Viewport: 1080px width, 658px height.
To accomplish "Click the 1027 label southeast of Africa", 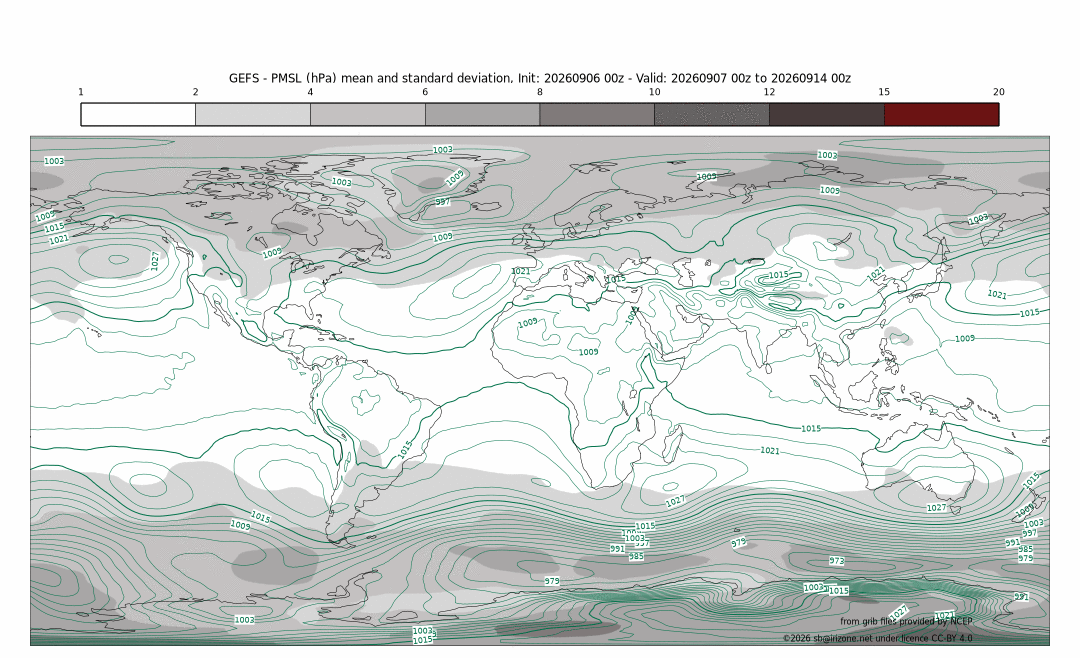I will point(675,501).
